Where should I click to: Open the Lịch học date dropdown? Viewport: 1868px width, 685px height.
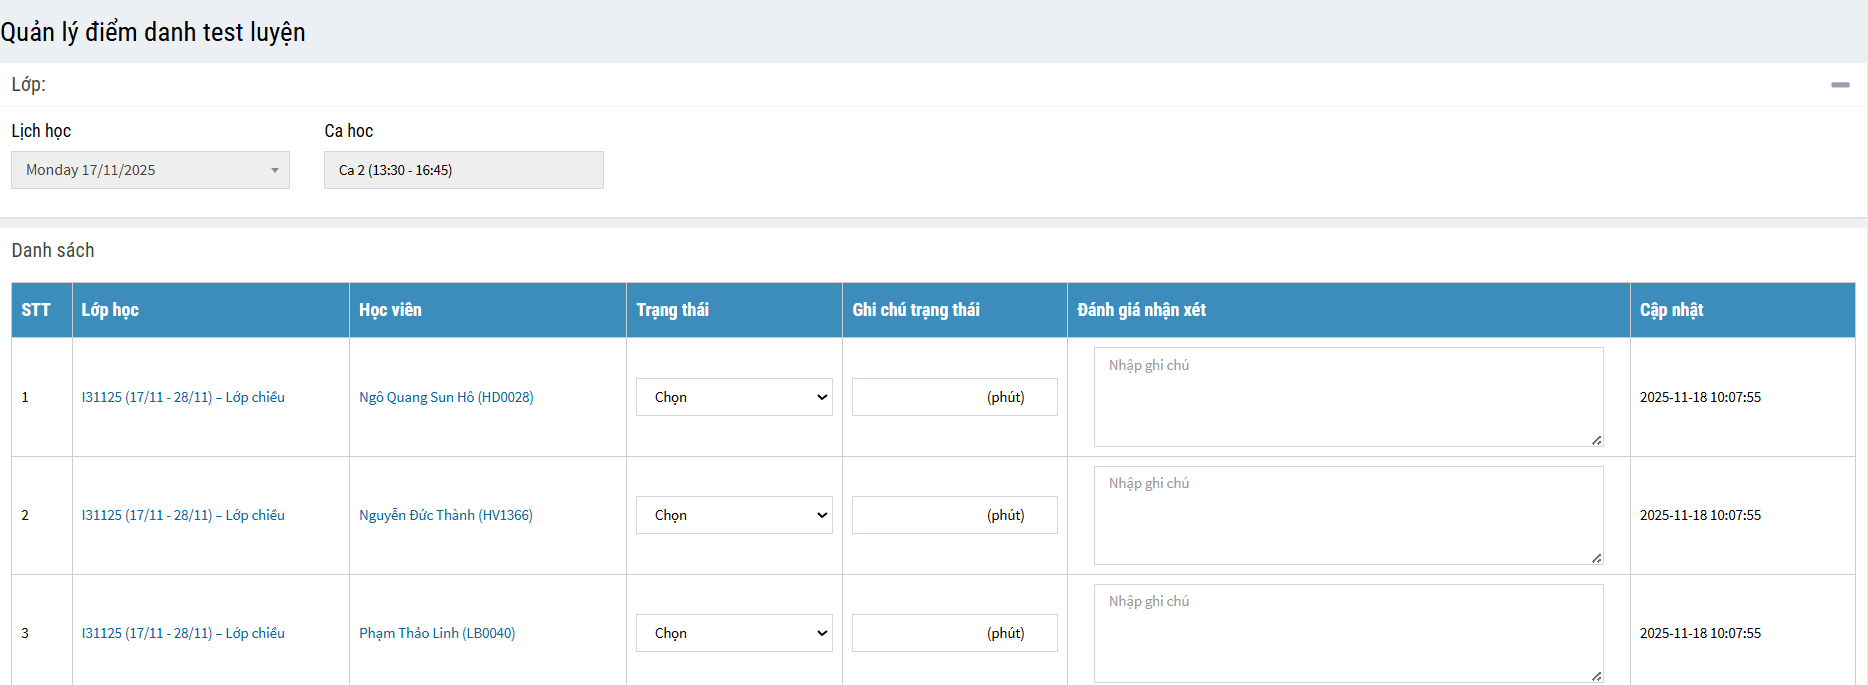coord(150,170)
